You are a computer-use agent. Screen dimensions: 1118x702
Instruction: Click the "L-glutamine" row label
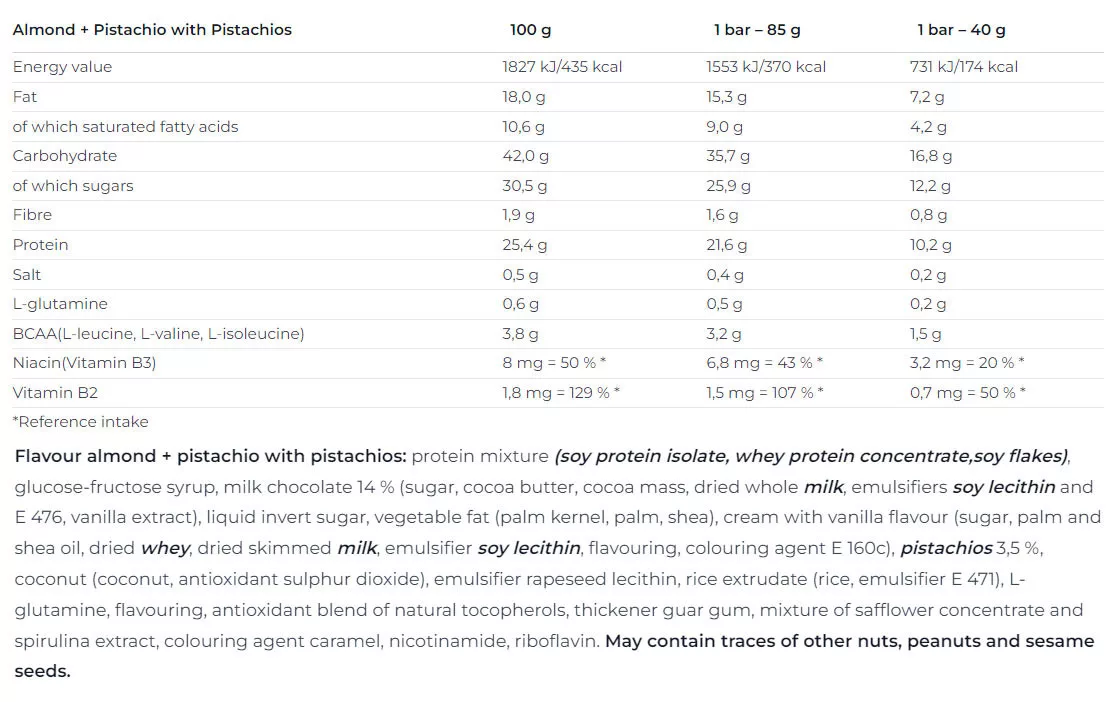pos(60,304)
